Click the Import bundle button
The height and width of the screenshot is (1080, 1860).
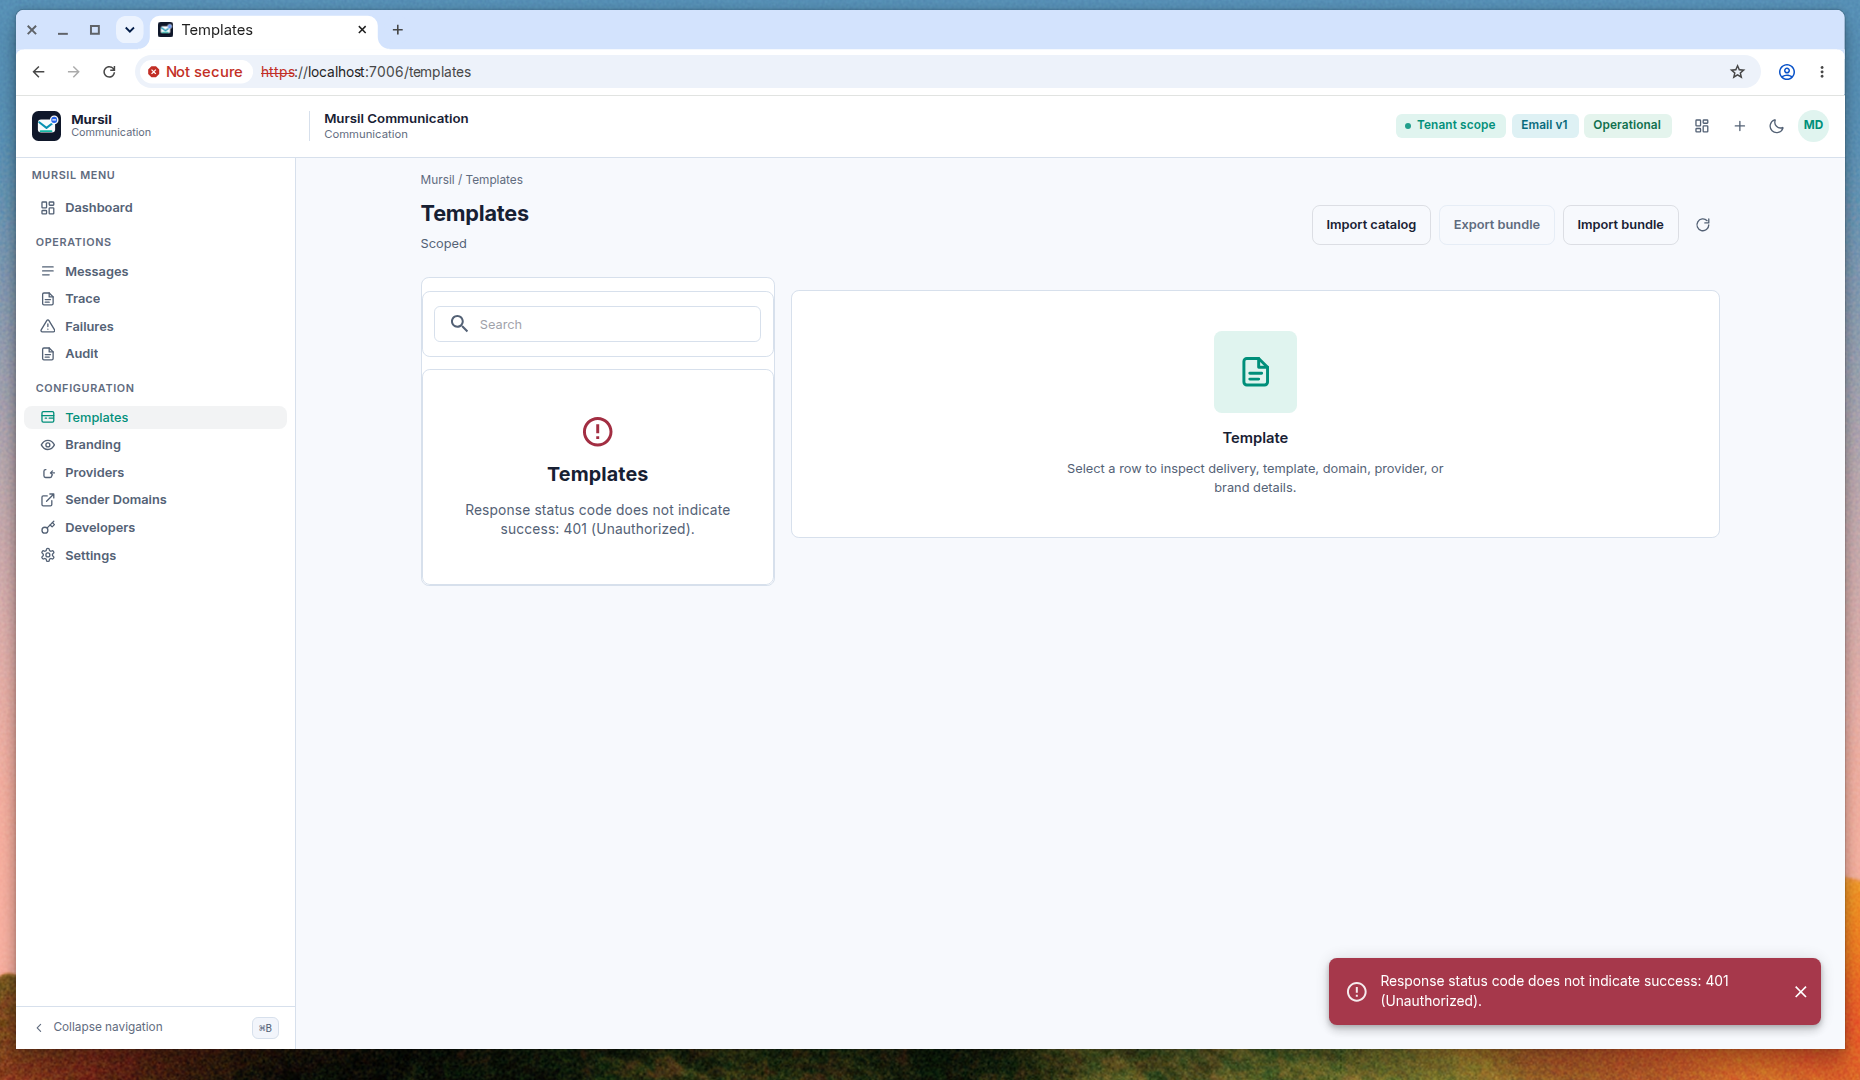1620,225
